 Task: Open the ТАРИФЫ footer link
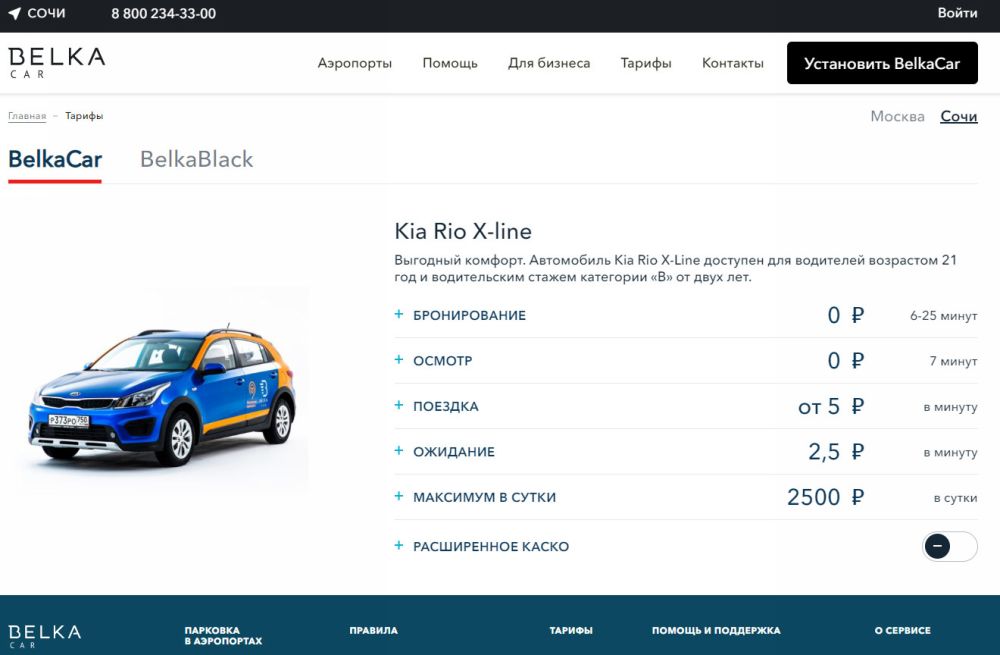click(571, 631)
